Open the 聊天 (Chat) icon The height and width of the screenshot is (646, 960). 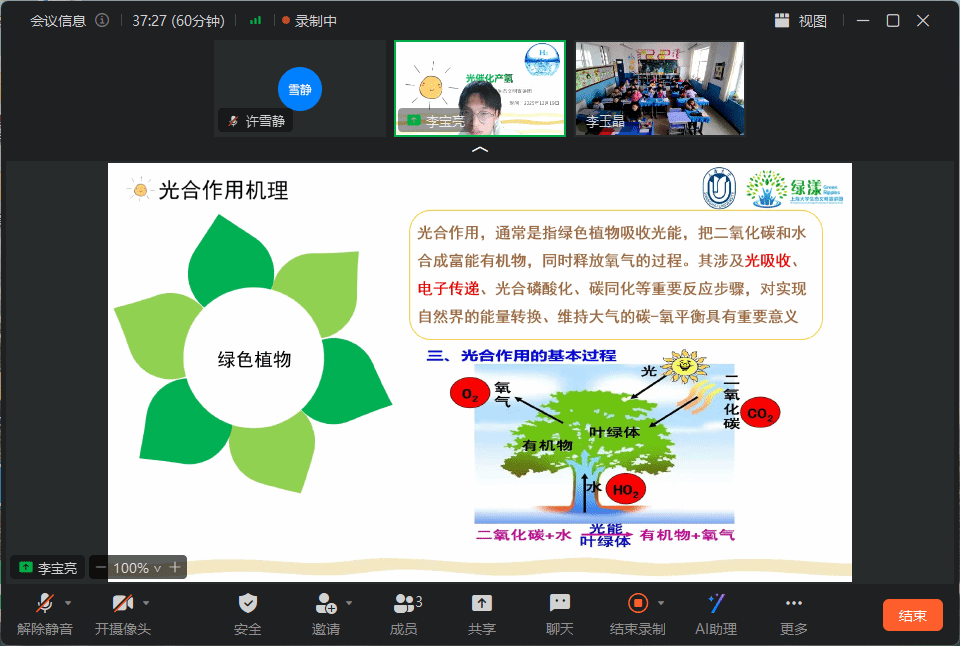tap(559, 603)
